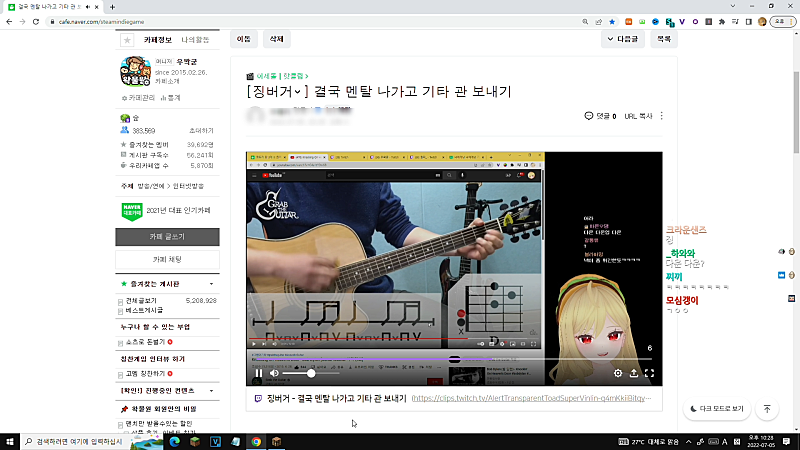This screenshot has width=800, height=450.
Task: Open the post more-options kebab menu
Action: click(662, 116)
